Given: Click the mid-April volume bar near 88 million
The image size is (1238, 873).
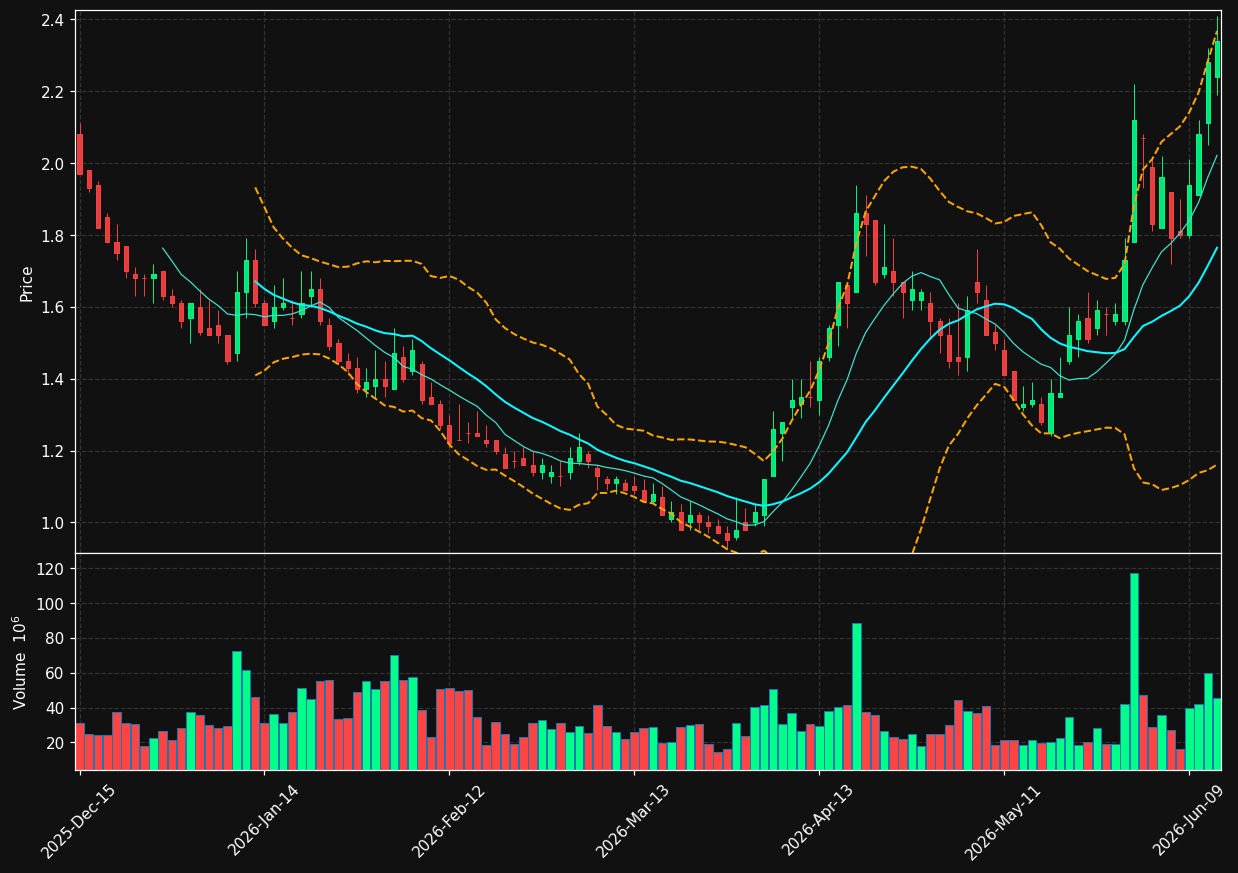Looking at the screenshot, I should [857, 696].
